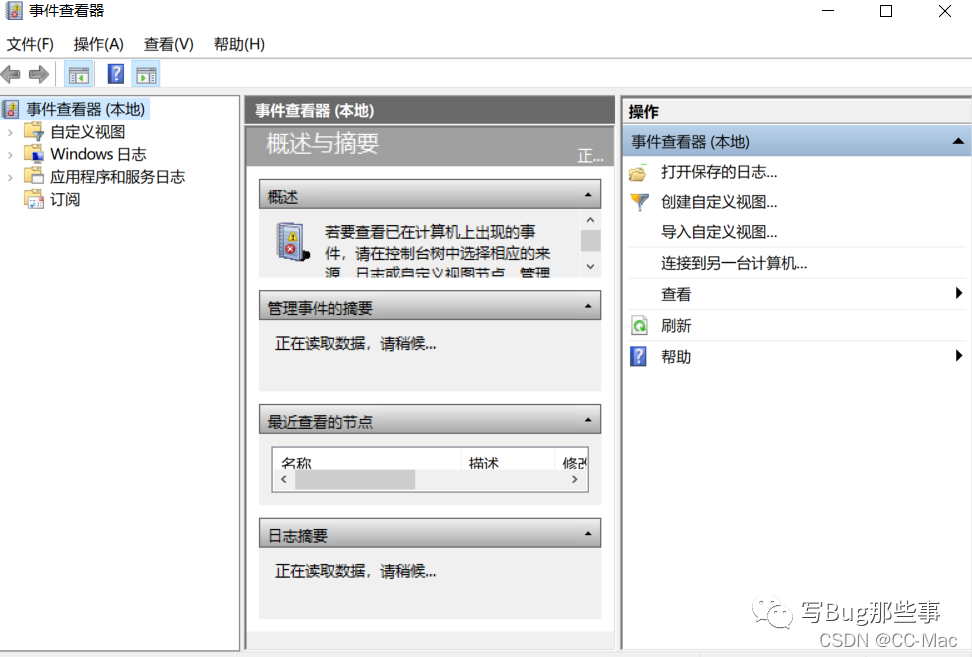
Task: Open Help via the blue question-mark toolbar icon
Action: 116,74
